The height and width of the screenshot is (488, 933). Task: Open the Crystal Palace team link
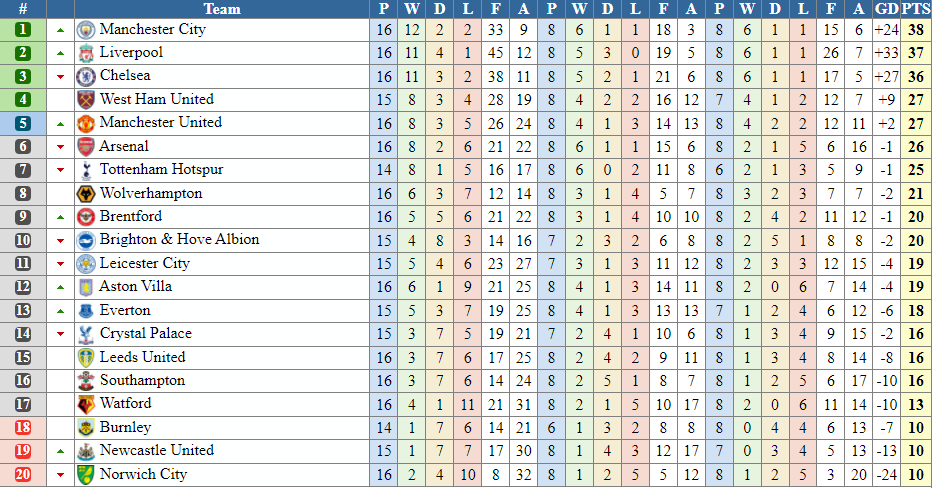146,333
